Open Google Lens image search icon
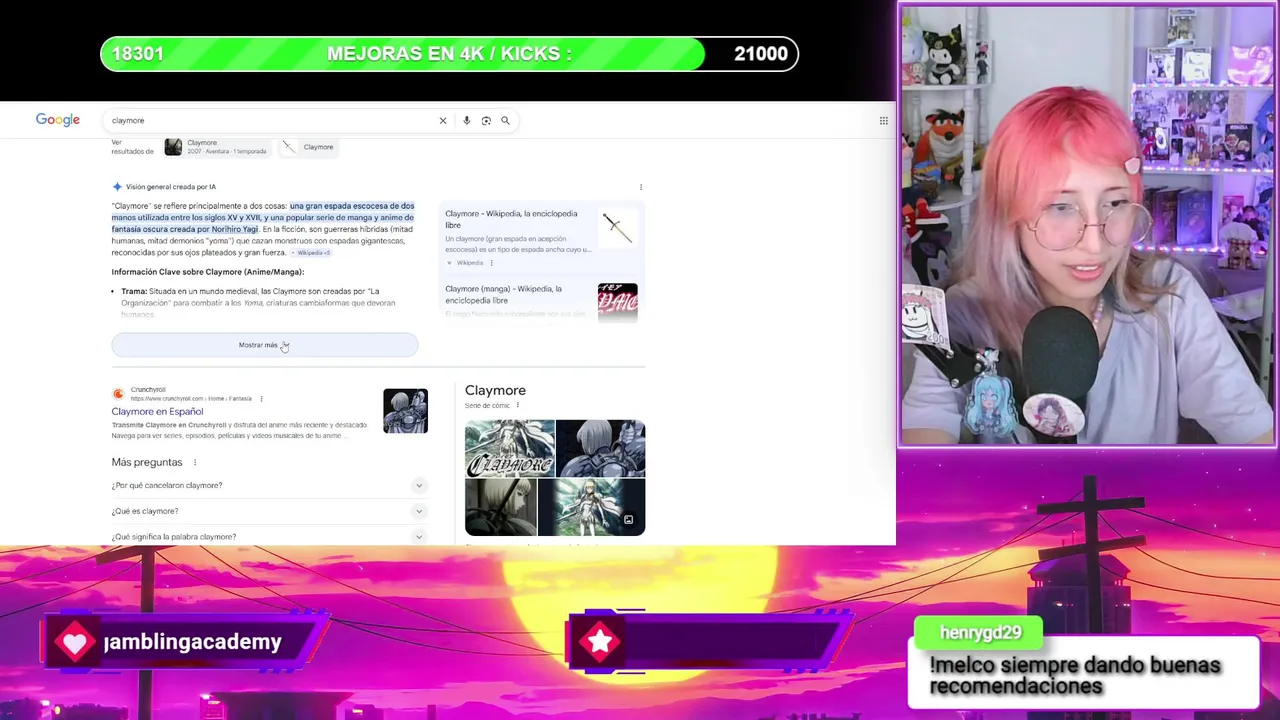 tap(486, 120)
